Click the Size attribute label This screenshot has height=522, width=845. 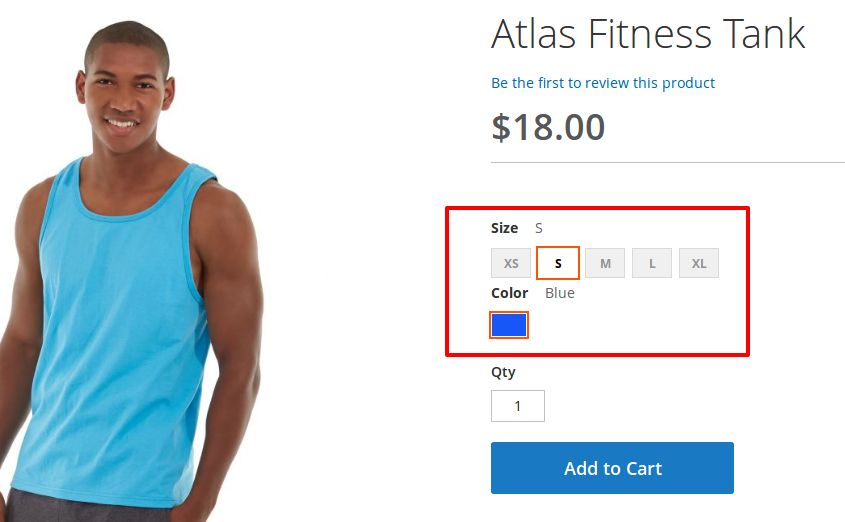[x=504, y=228]
